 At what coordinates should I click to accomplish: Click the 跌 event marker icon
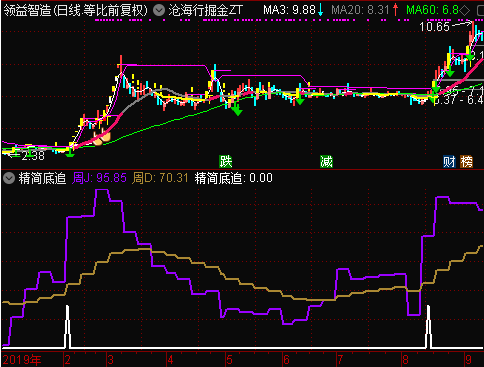[x=226, y=162]
